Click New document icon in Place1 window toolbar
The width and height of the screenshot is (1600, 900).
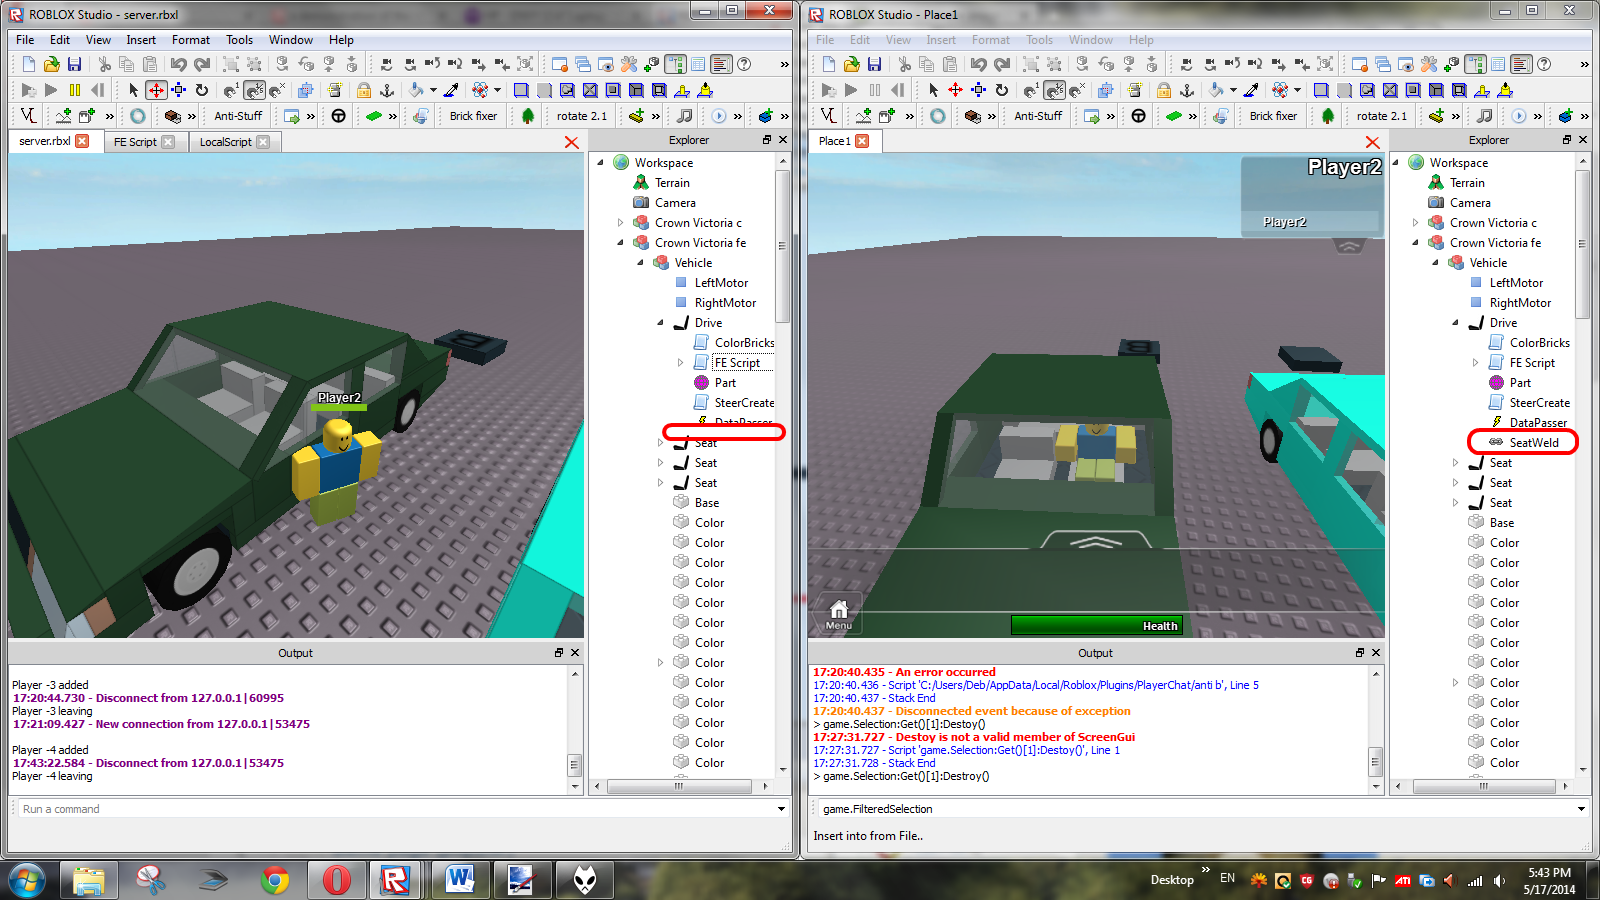pos(828,64)
